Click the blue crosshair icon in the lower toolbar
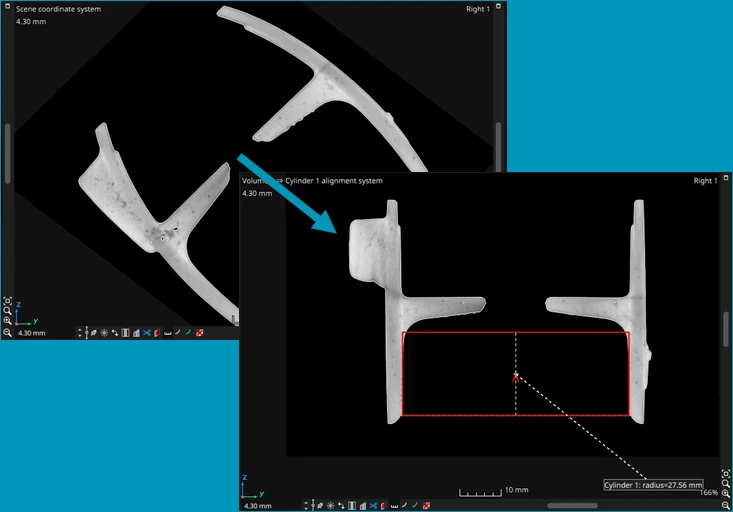The height and width of the screenshot is (512, 733). pyautogui.click(x=371, y=506)
